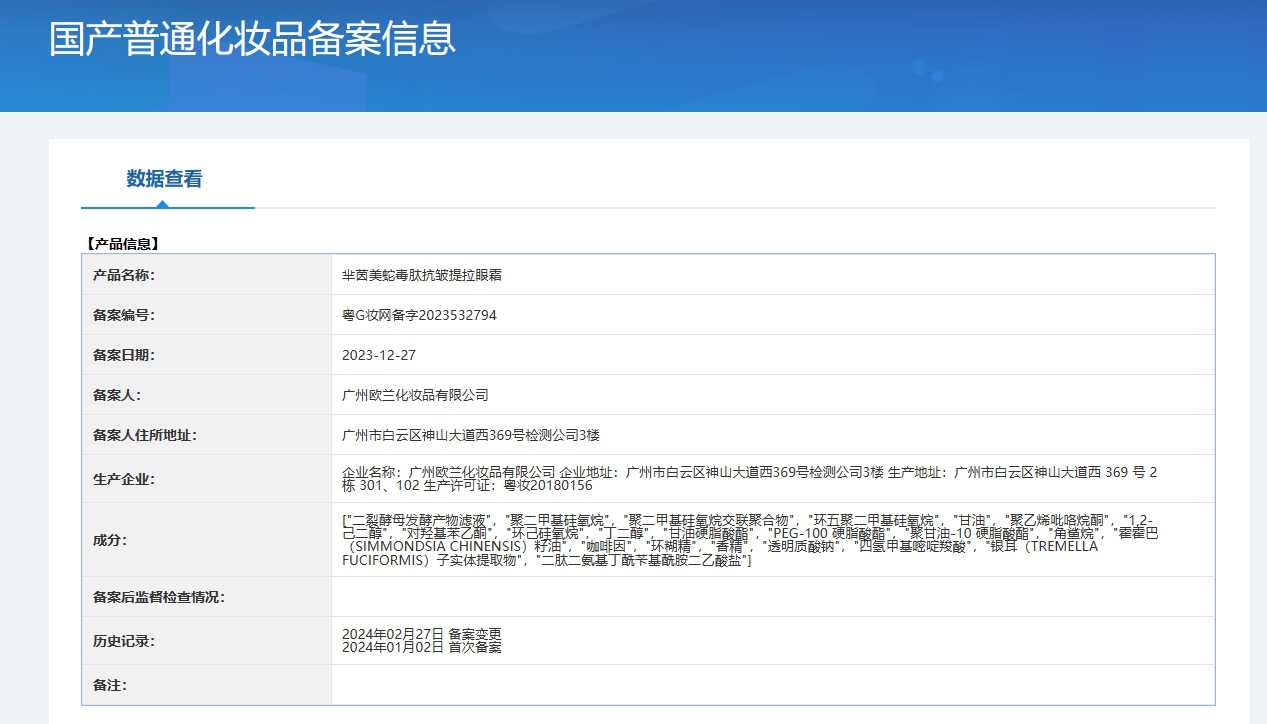
Task: Click the record 2024年01月02日 首次备案
Action: 421,647
